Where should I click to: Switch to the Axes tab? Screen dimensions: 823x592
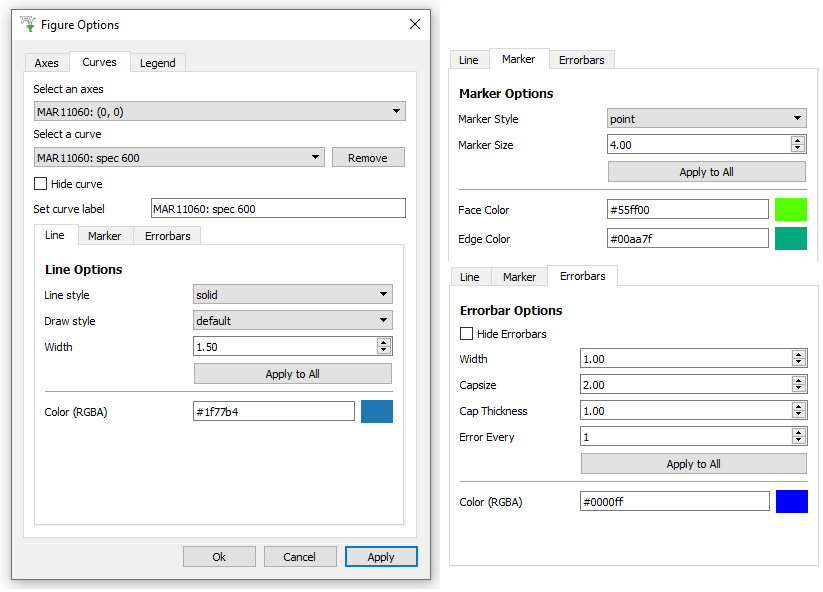(x=47, y=63)
